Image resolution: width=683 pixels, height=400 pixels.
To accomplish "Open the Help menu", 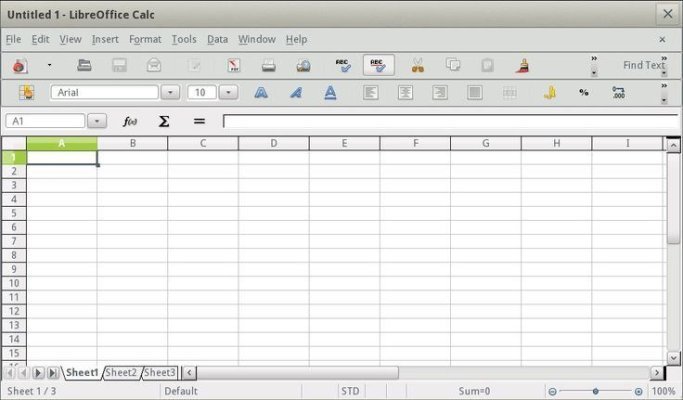I will (x=296, y=39).
